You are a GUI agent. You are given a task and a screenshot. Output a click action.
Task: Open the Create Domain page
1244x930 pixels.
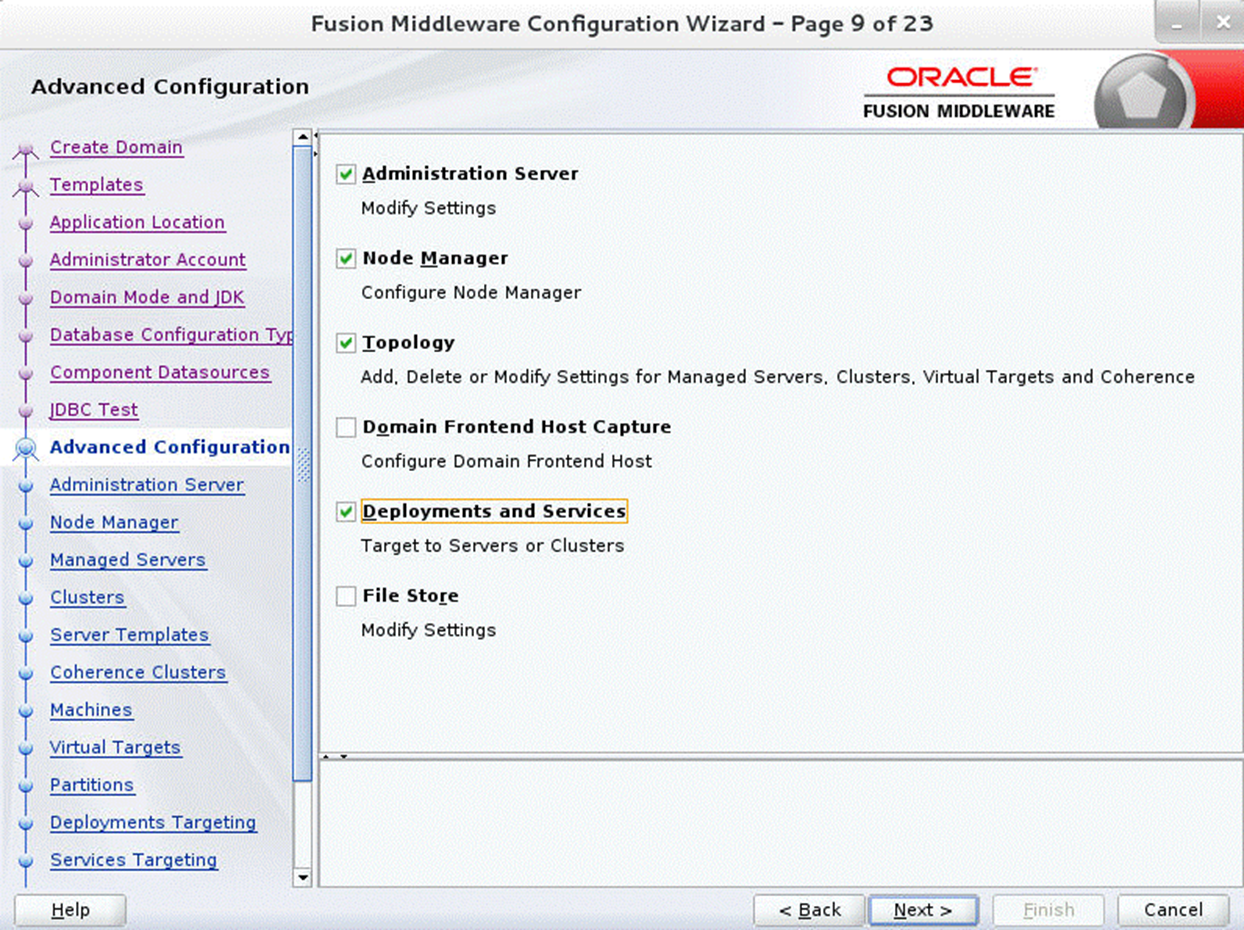click(116, 147)
